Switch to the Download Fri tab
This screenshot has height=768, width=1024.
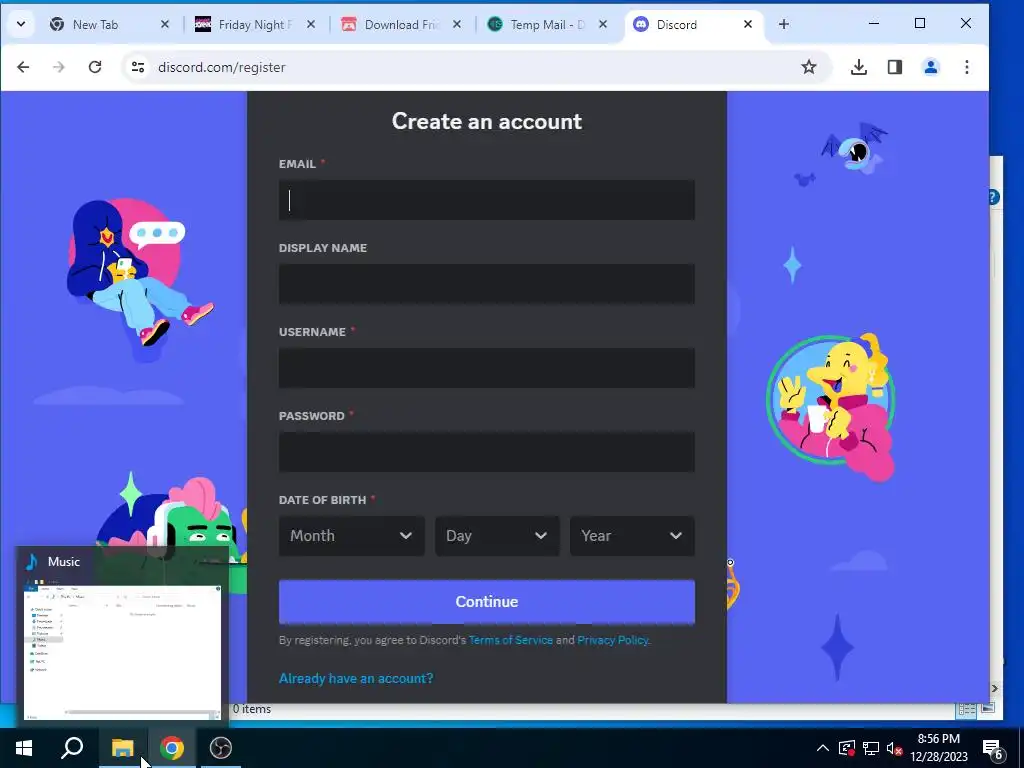(x=400, y=25)
